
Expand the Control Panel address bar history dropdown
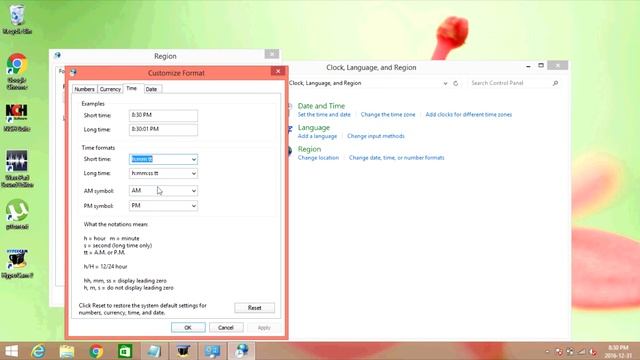[445, 83]
